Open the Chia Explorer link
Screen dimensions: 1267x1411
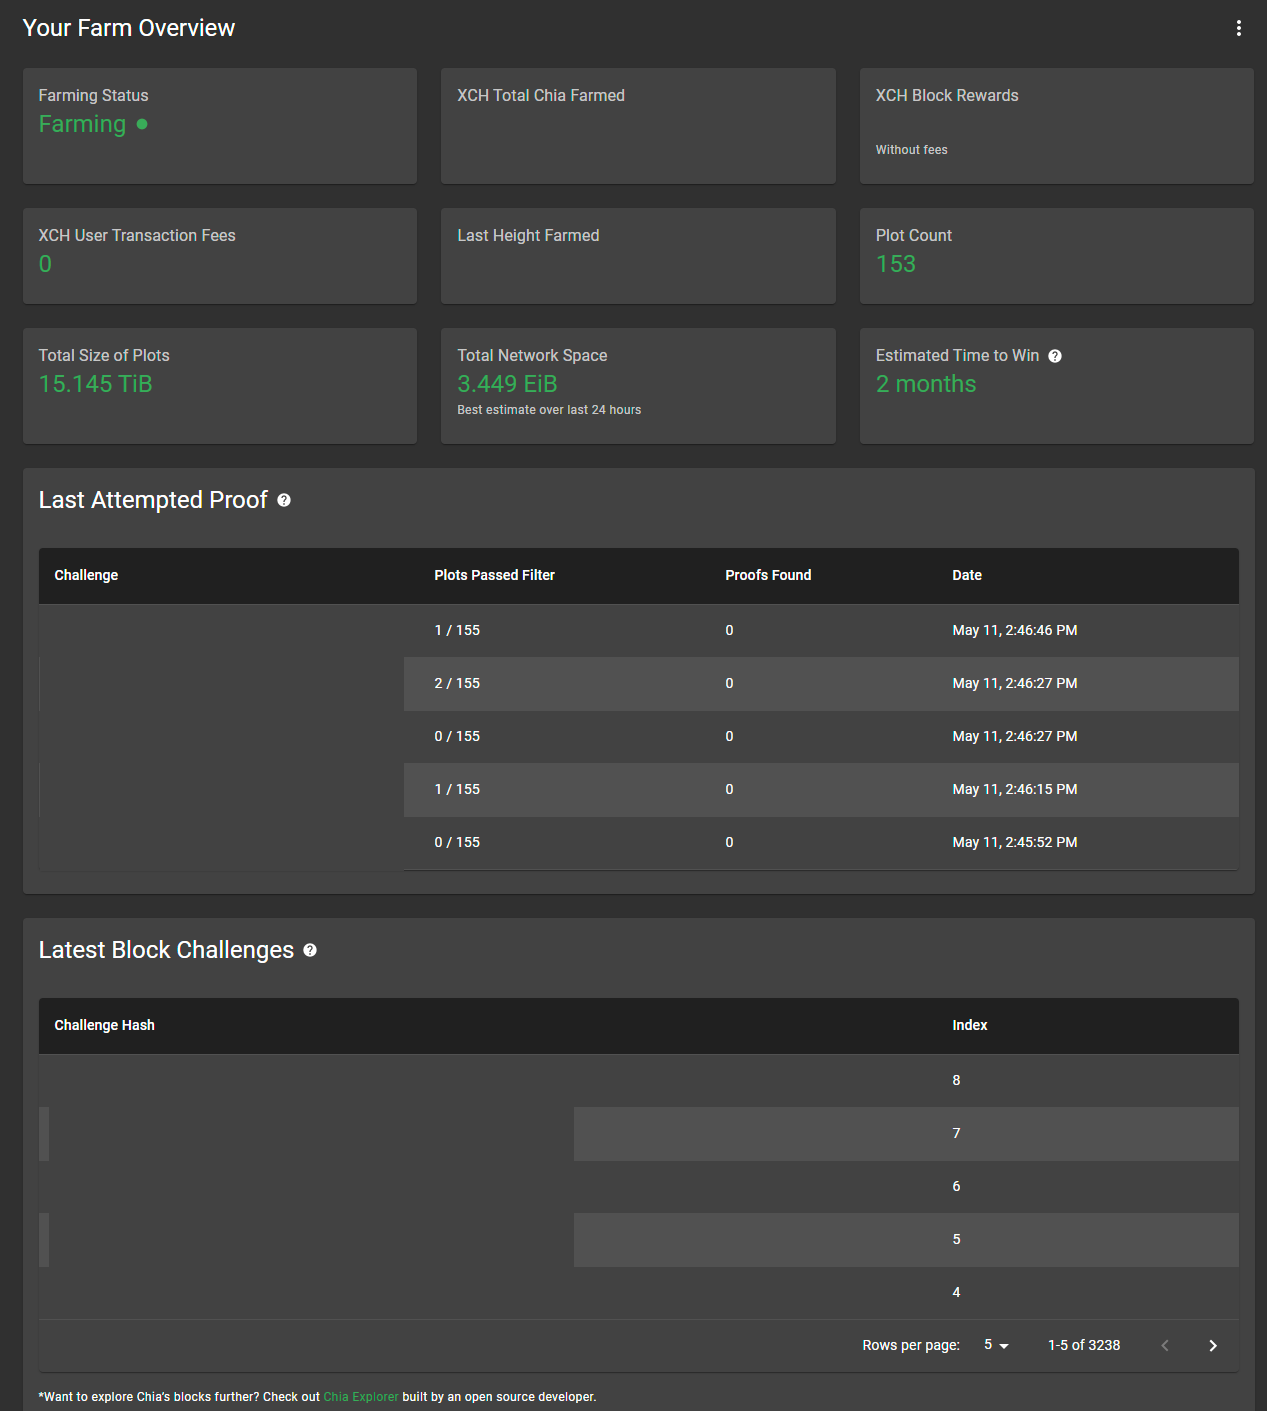point(361,1397)
